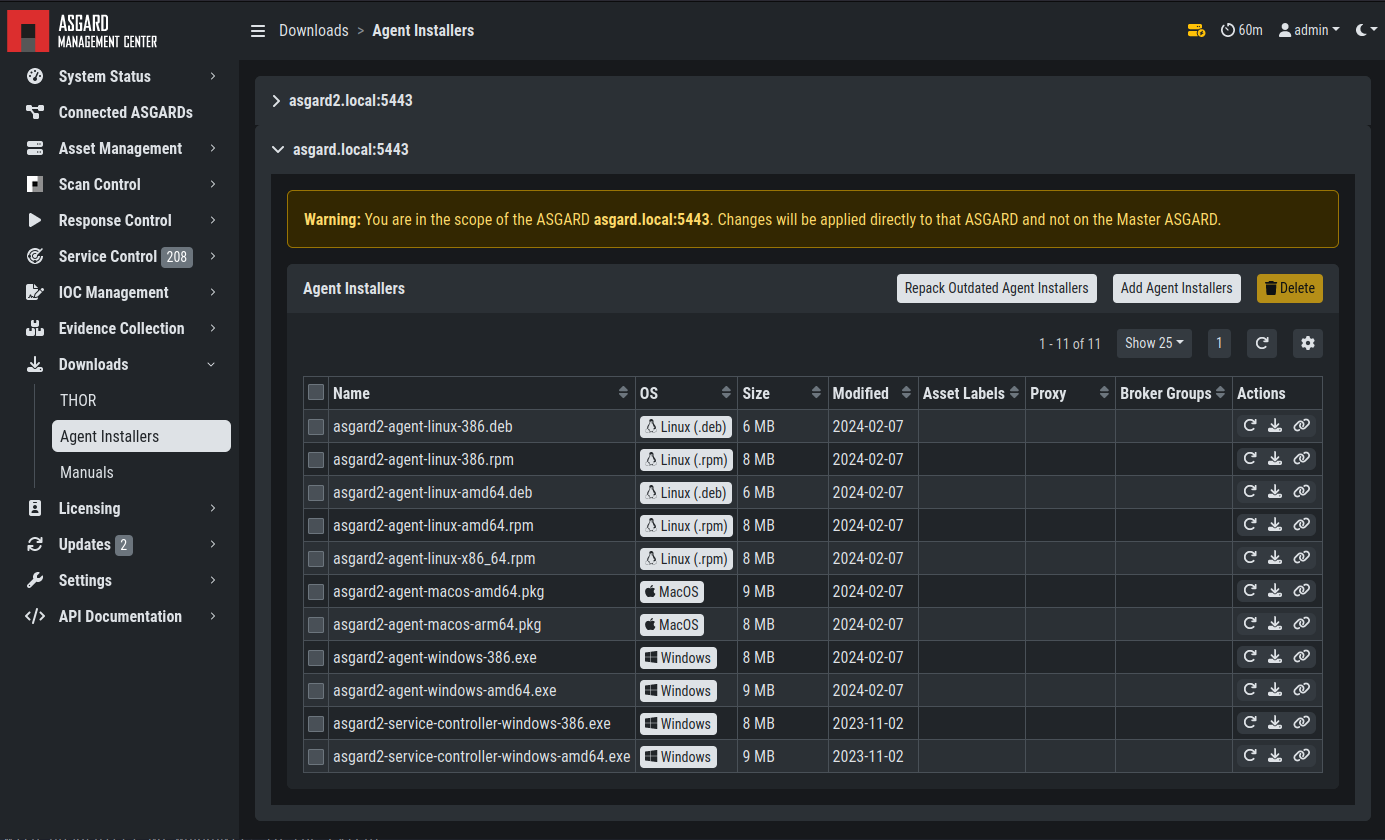Repack asgard2-agent-windows-386.exe icon
This screenshot has height=840, width=1385.
1250,657
